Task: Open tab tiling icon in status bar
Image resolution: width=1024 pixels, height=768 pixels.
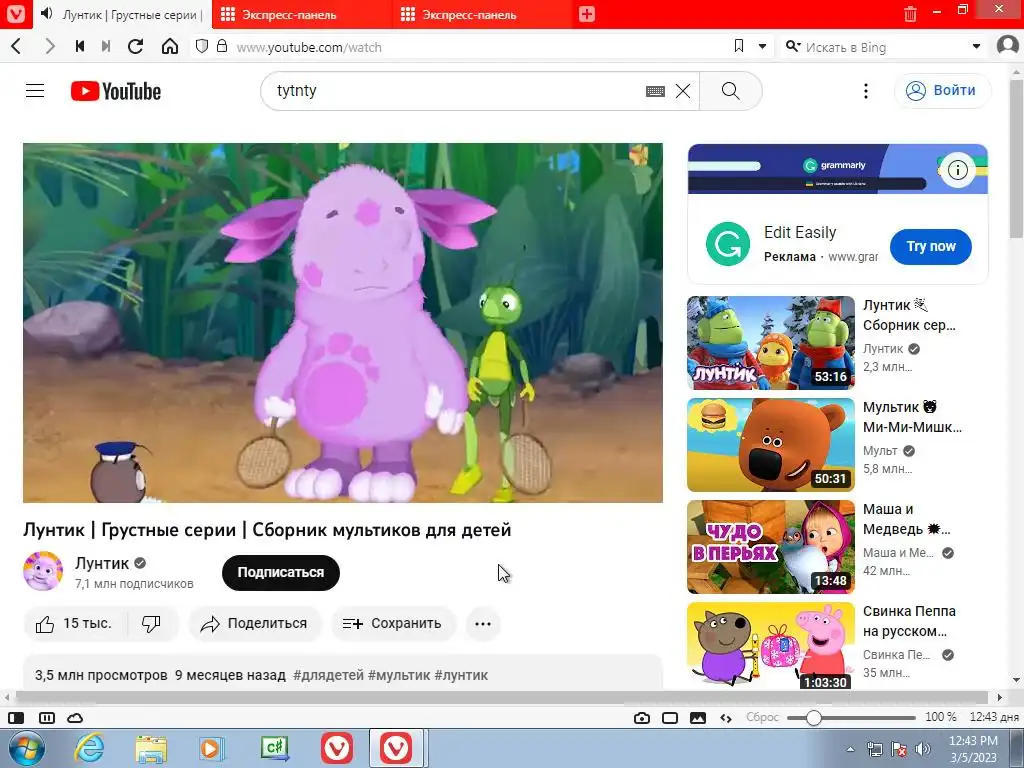Action: pyautogui.click(x=47, y=718)
